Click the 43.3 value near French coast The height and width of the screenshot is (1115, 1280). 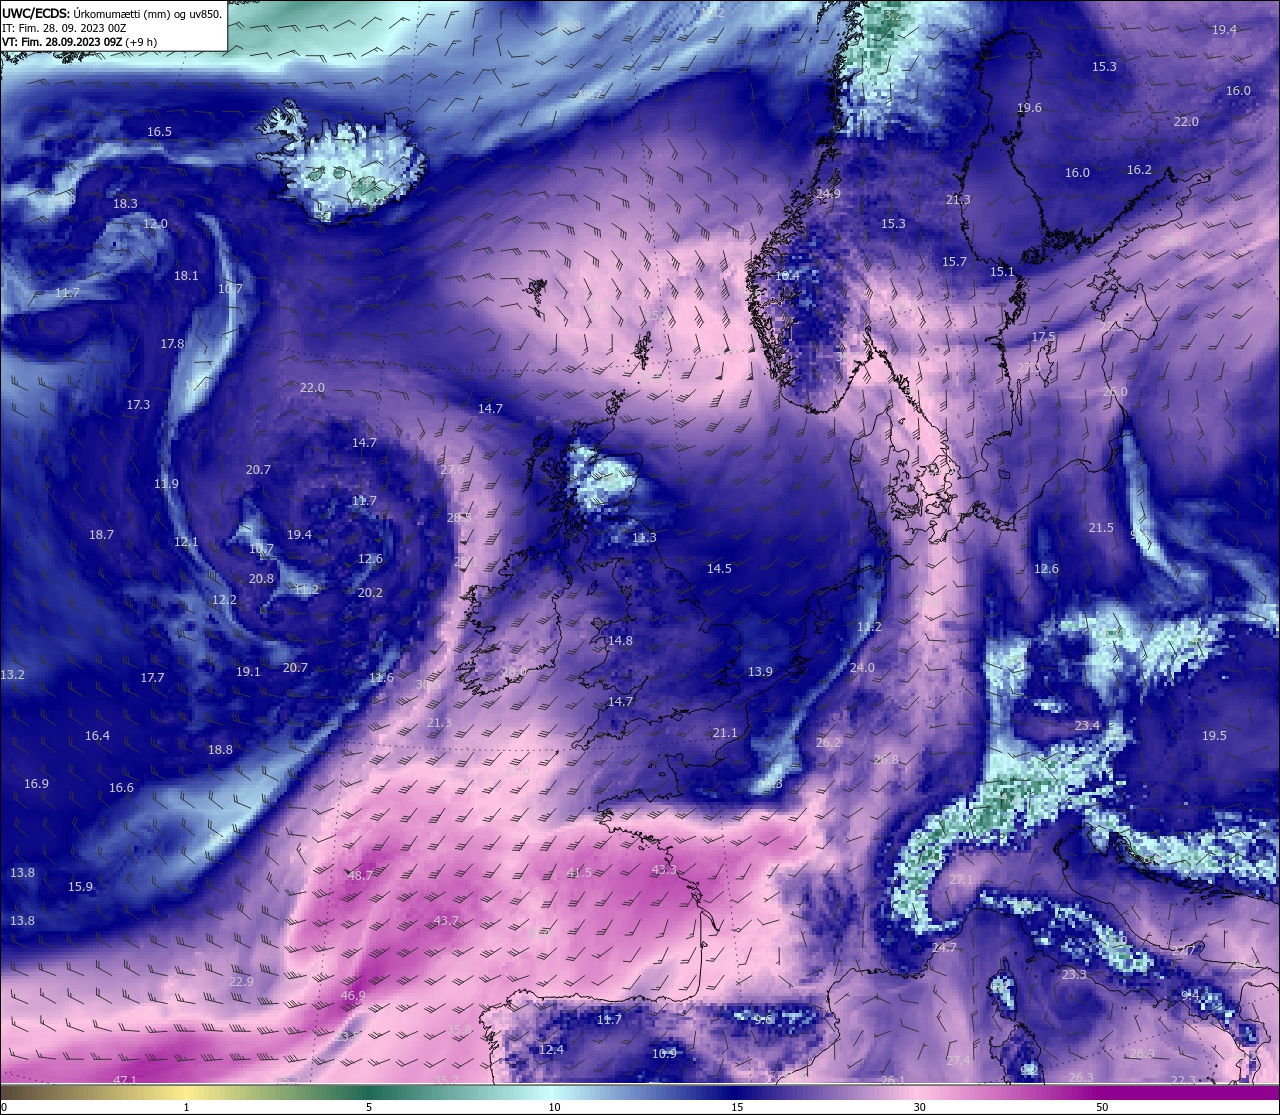point(664,870)
